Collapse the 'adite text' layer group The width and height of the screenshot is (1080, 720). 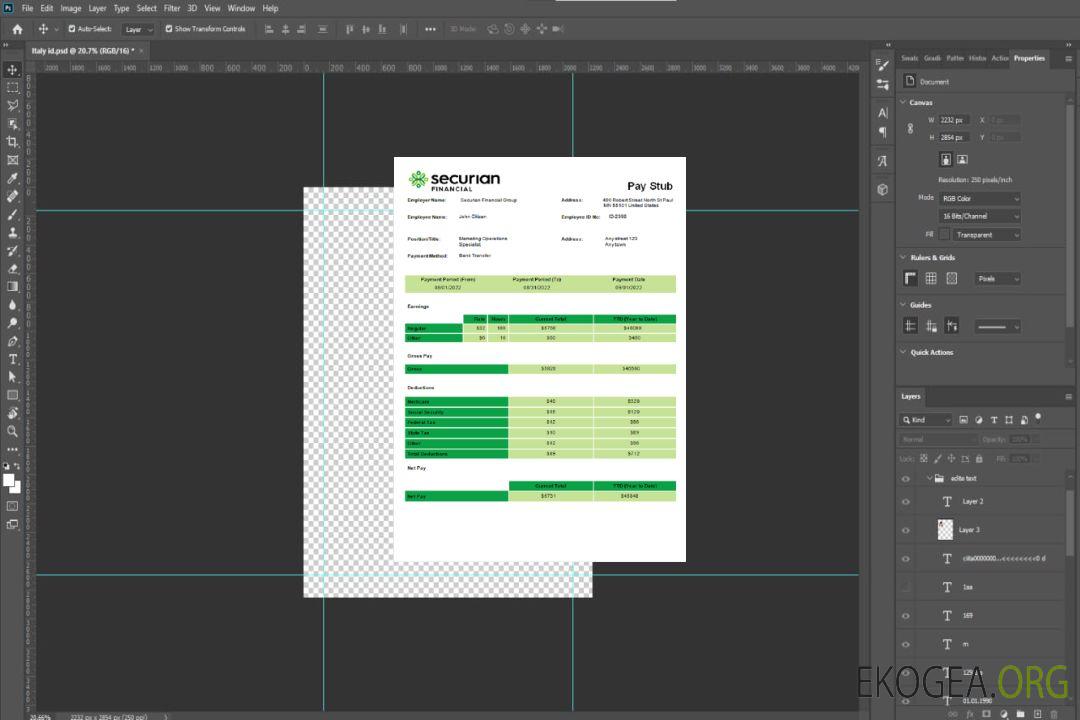coord(927,479)
